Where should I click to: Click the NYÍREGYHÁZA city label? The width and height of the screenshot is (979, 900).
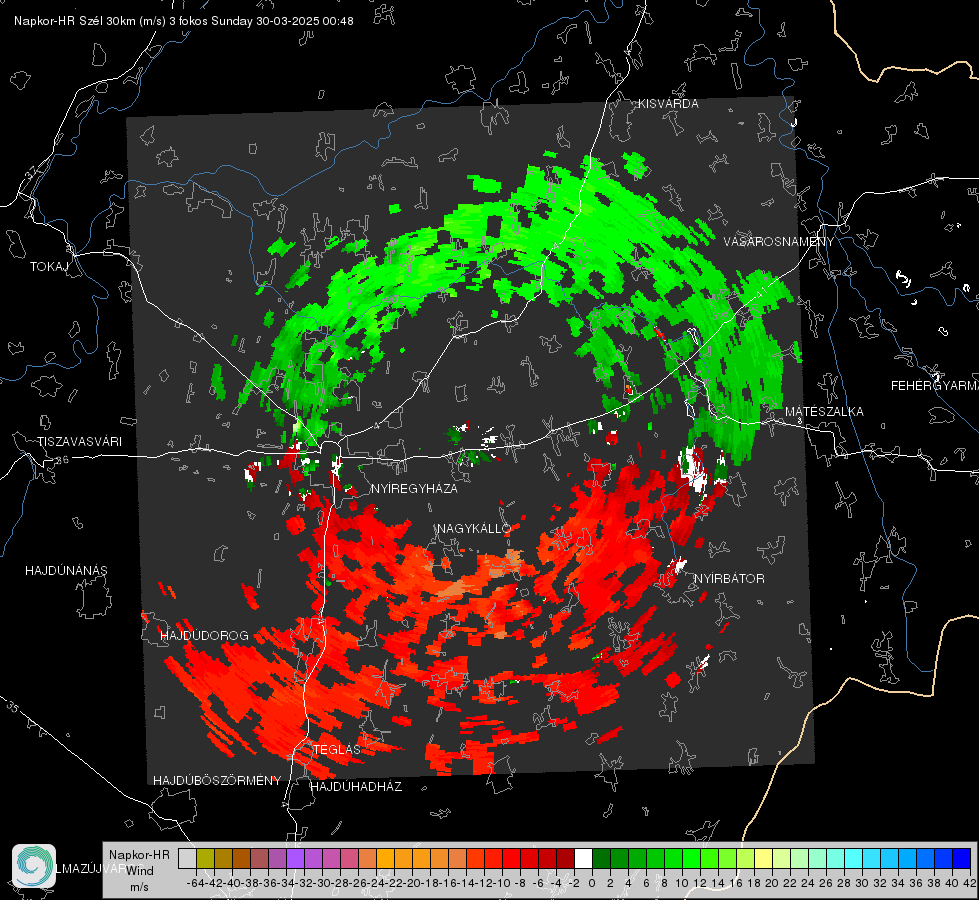(414, 489)
